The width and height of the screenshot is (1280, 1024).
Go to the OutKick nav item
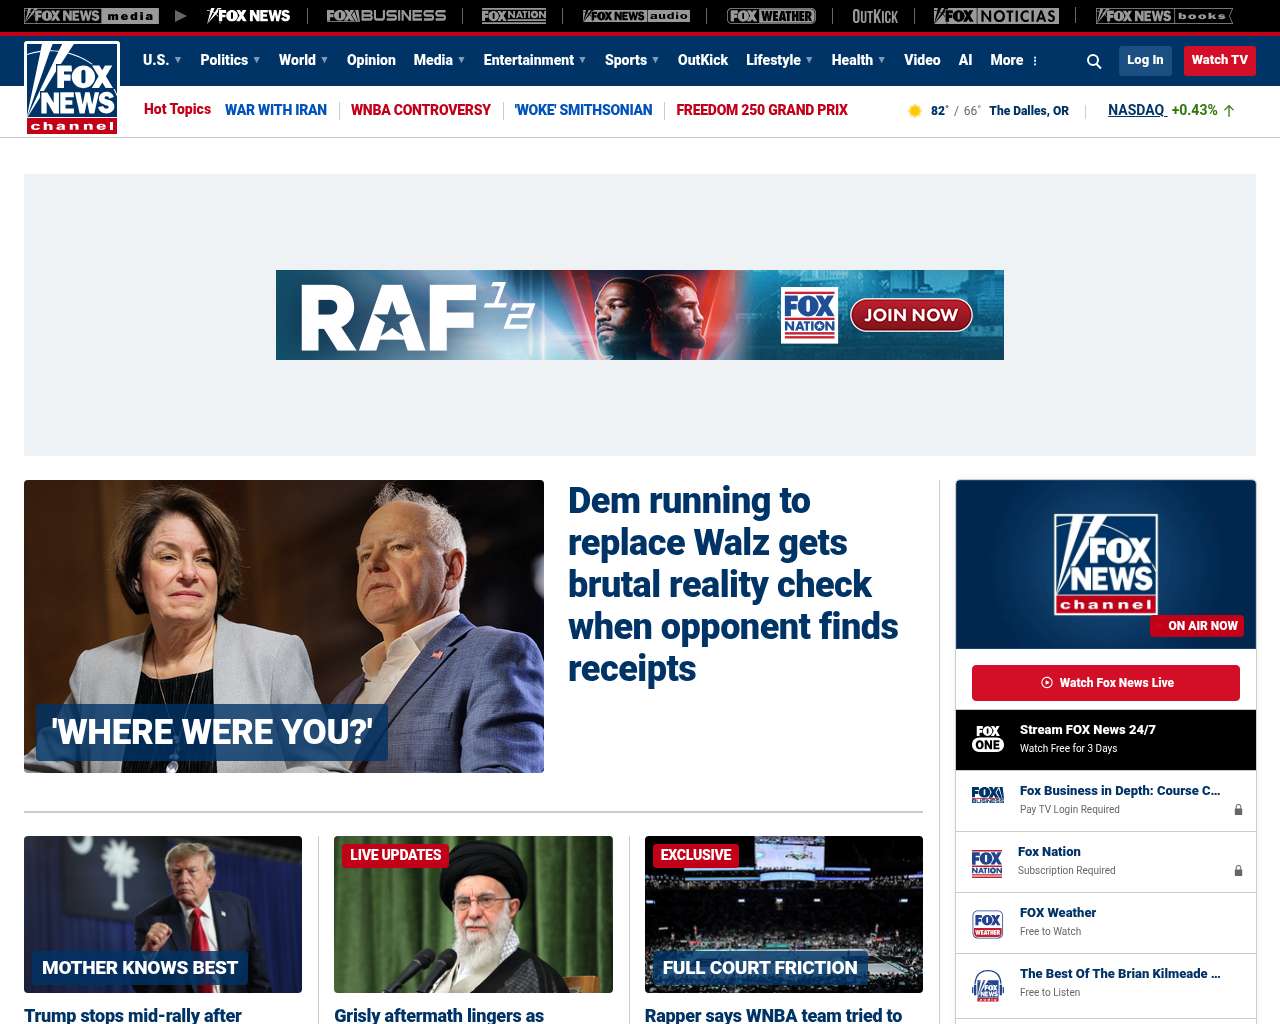tap(703, 60)
